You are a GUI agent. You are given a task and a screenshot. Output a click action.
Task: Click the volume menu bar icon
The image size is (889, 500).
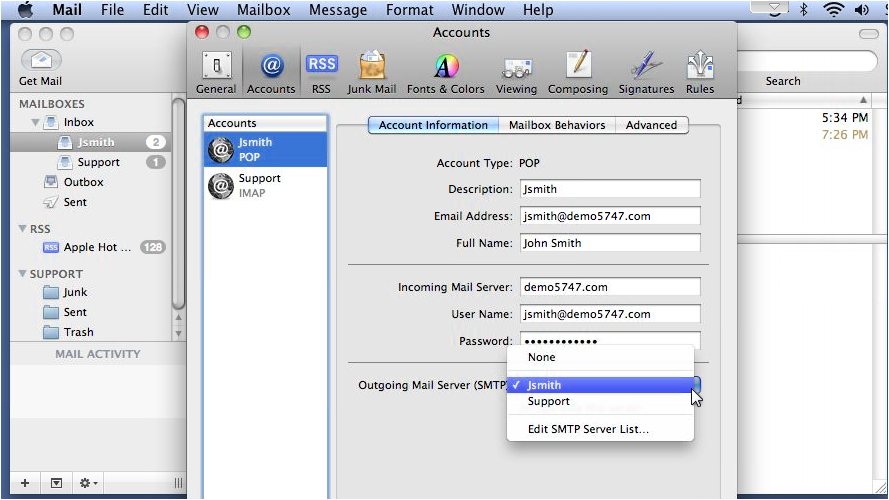point(862,10)
